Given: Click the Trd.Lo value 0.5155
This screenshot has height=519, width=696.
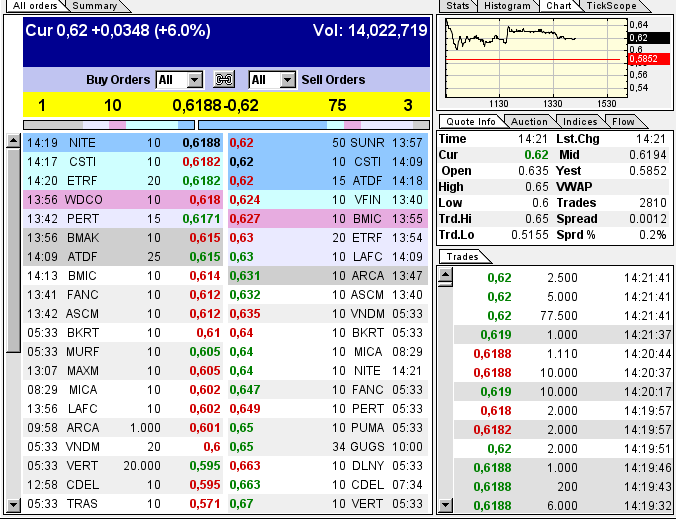Looking at the screenshot, I should (x=530, y=235).
